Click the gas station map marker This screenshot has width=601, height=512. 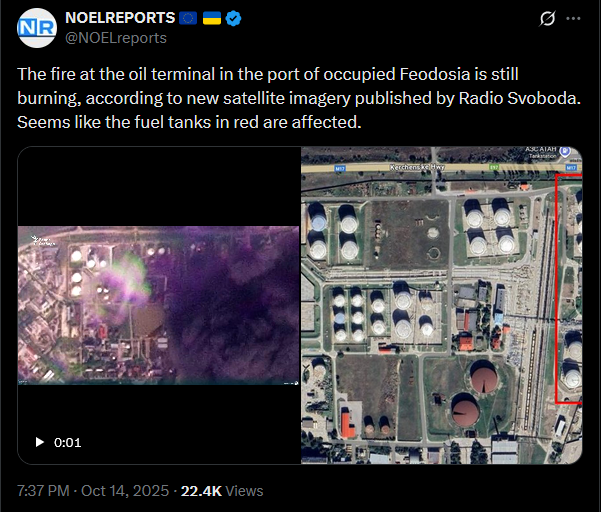point(565,151)
